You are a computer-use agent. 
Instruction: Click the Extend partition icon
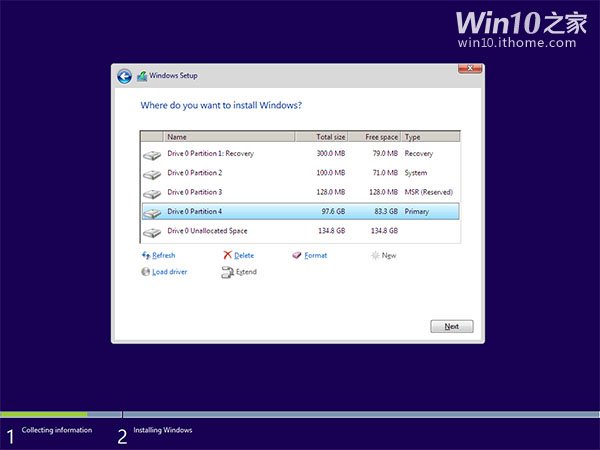pos(227,272)
